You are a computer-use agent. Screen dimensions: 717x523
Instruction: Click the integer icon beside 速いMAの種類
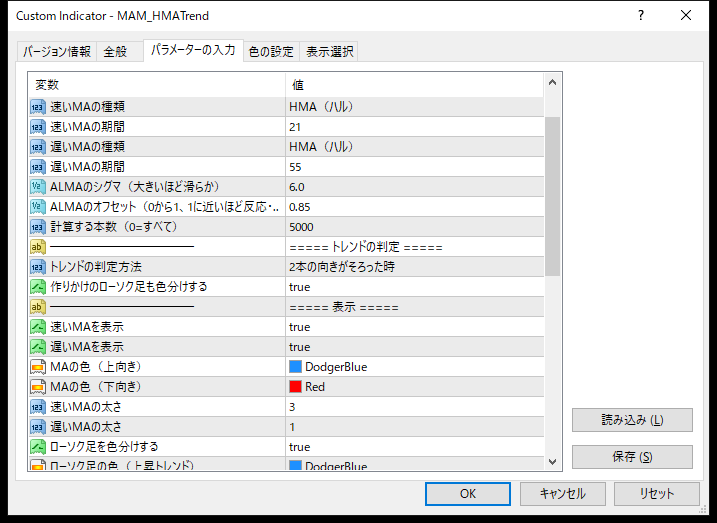38,107
